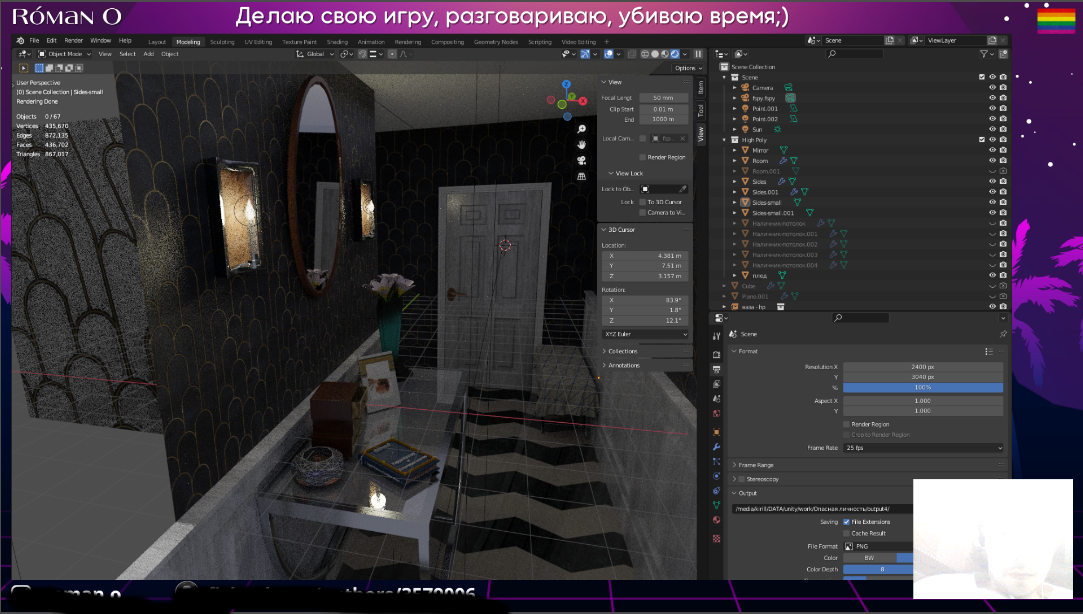Uncheck the File Extensions checkbox
Viewport: 1083px width, 614px height.
(x=847, y=522)
